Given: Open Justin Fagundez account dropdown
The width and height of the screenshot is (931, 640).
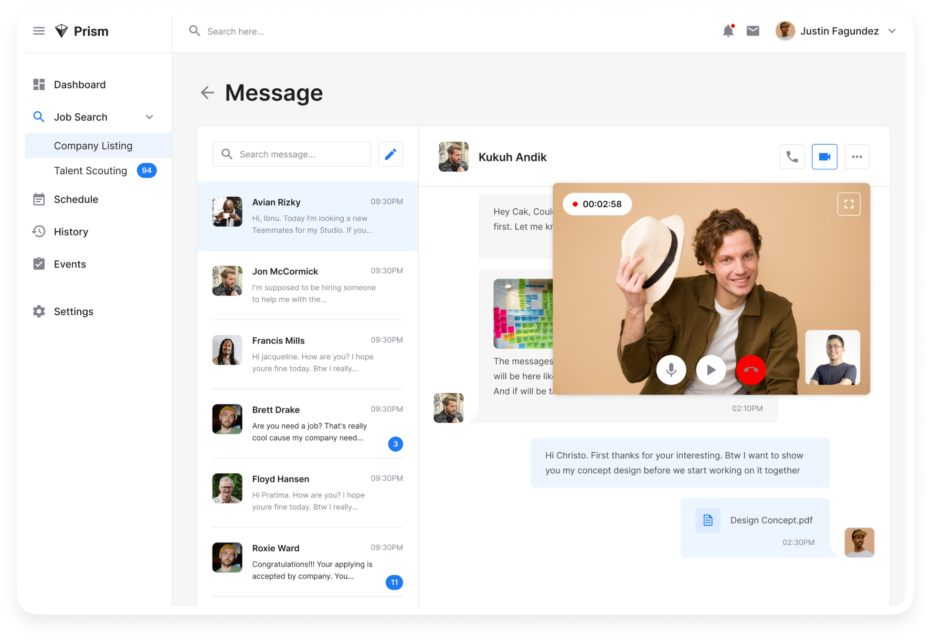Looking at the screenshot, I should (x=892, y=31).
